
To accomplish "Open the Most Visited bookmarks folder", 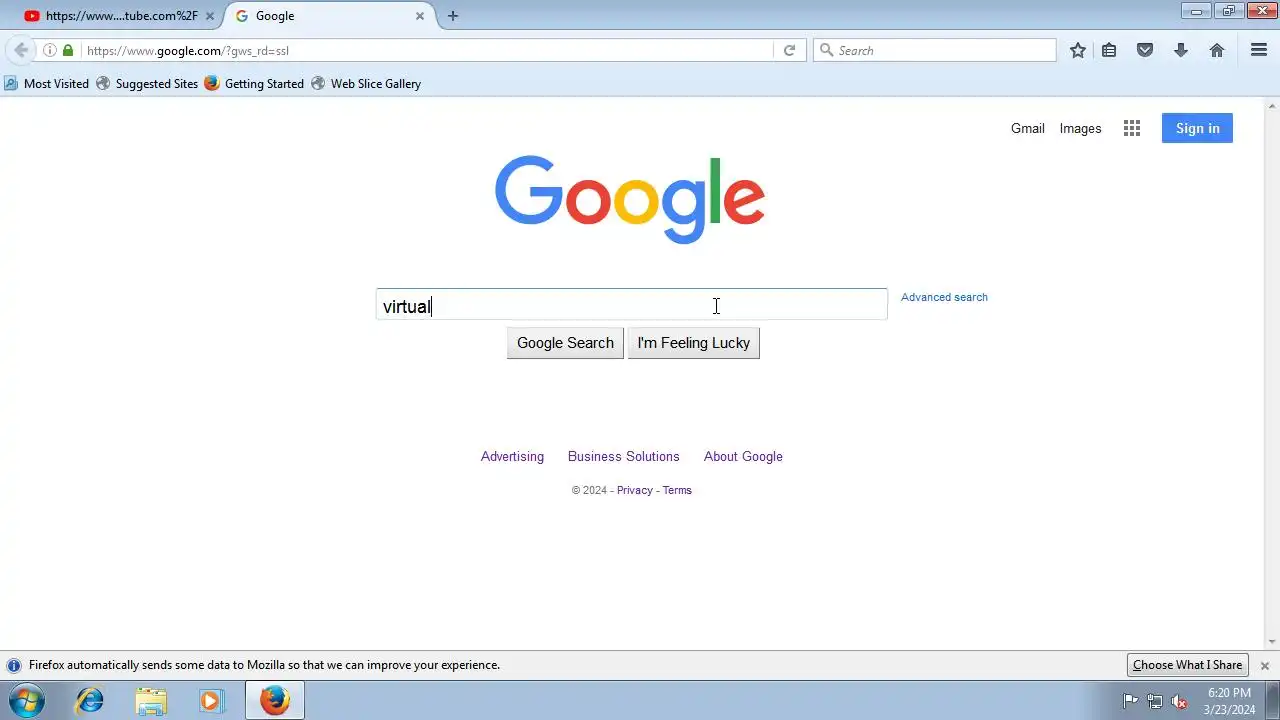I will [x=46, y=84].
